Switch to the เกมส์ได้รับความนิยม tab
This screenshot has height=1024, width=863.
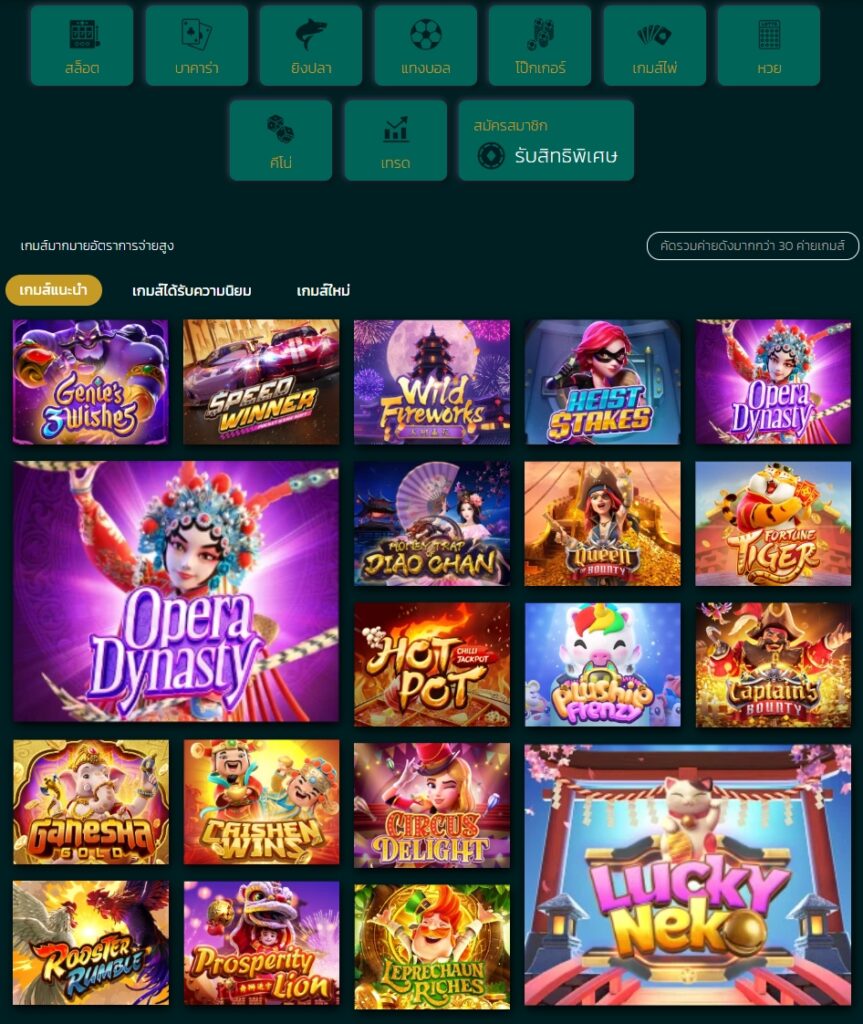pyautogui.click(x=191, y=291)
